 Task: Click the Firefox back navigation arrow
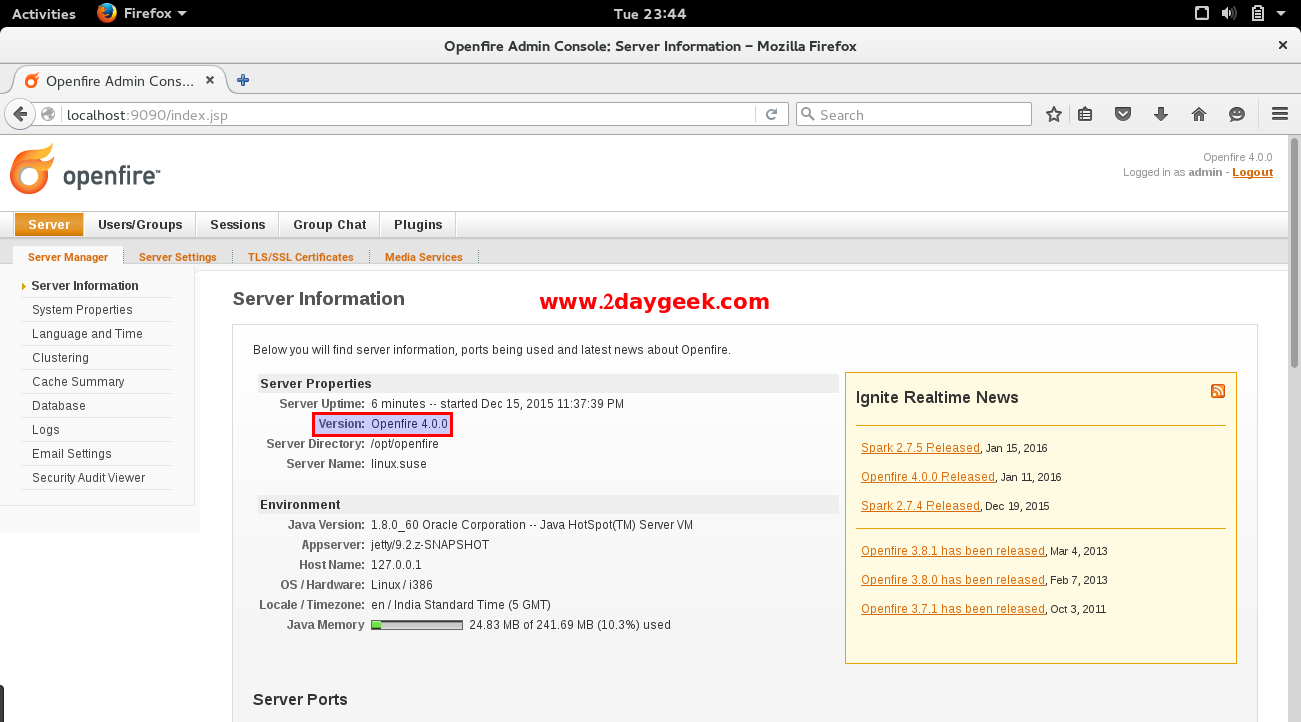pos(20,114)
